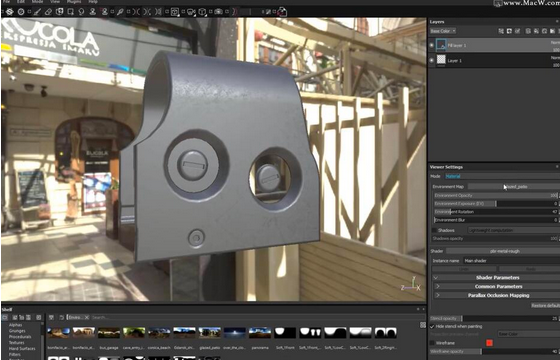Pick the red Wireframe color swatch
This screenshot has height=360, width=560.
pos(489,343)
